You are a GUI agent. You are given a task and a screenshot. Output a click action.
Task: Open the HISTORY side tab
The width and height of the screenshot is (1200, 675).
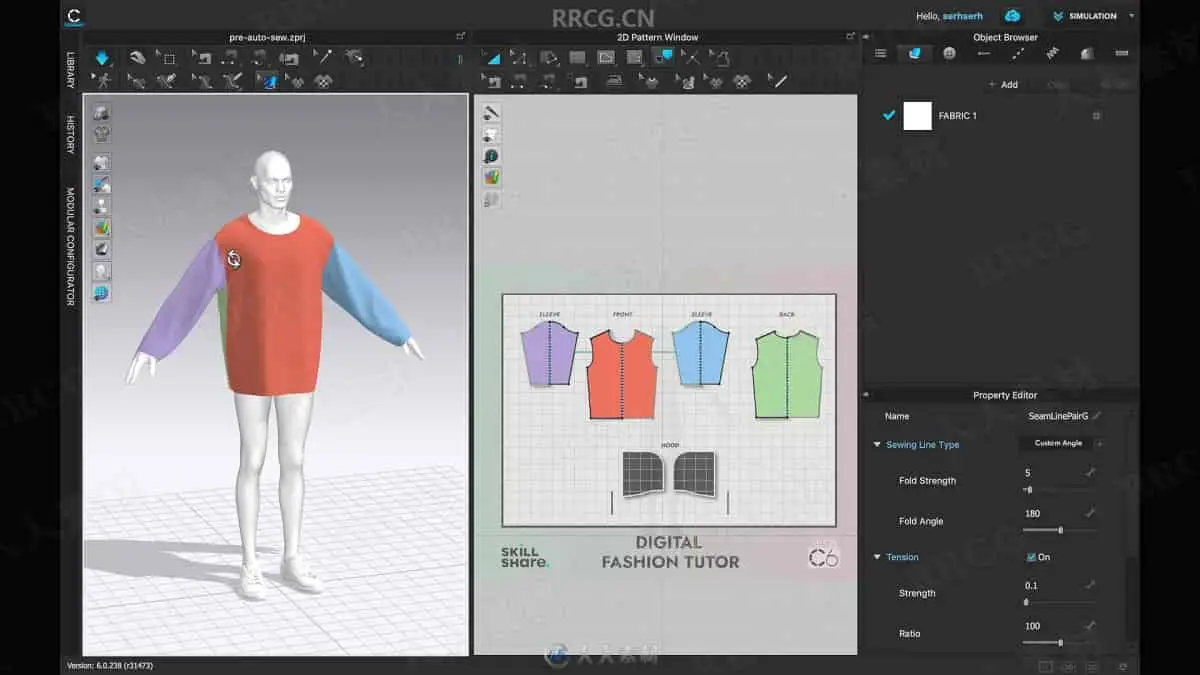[x=71, y=134]
